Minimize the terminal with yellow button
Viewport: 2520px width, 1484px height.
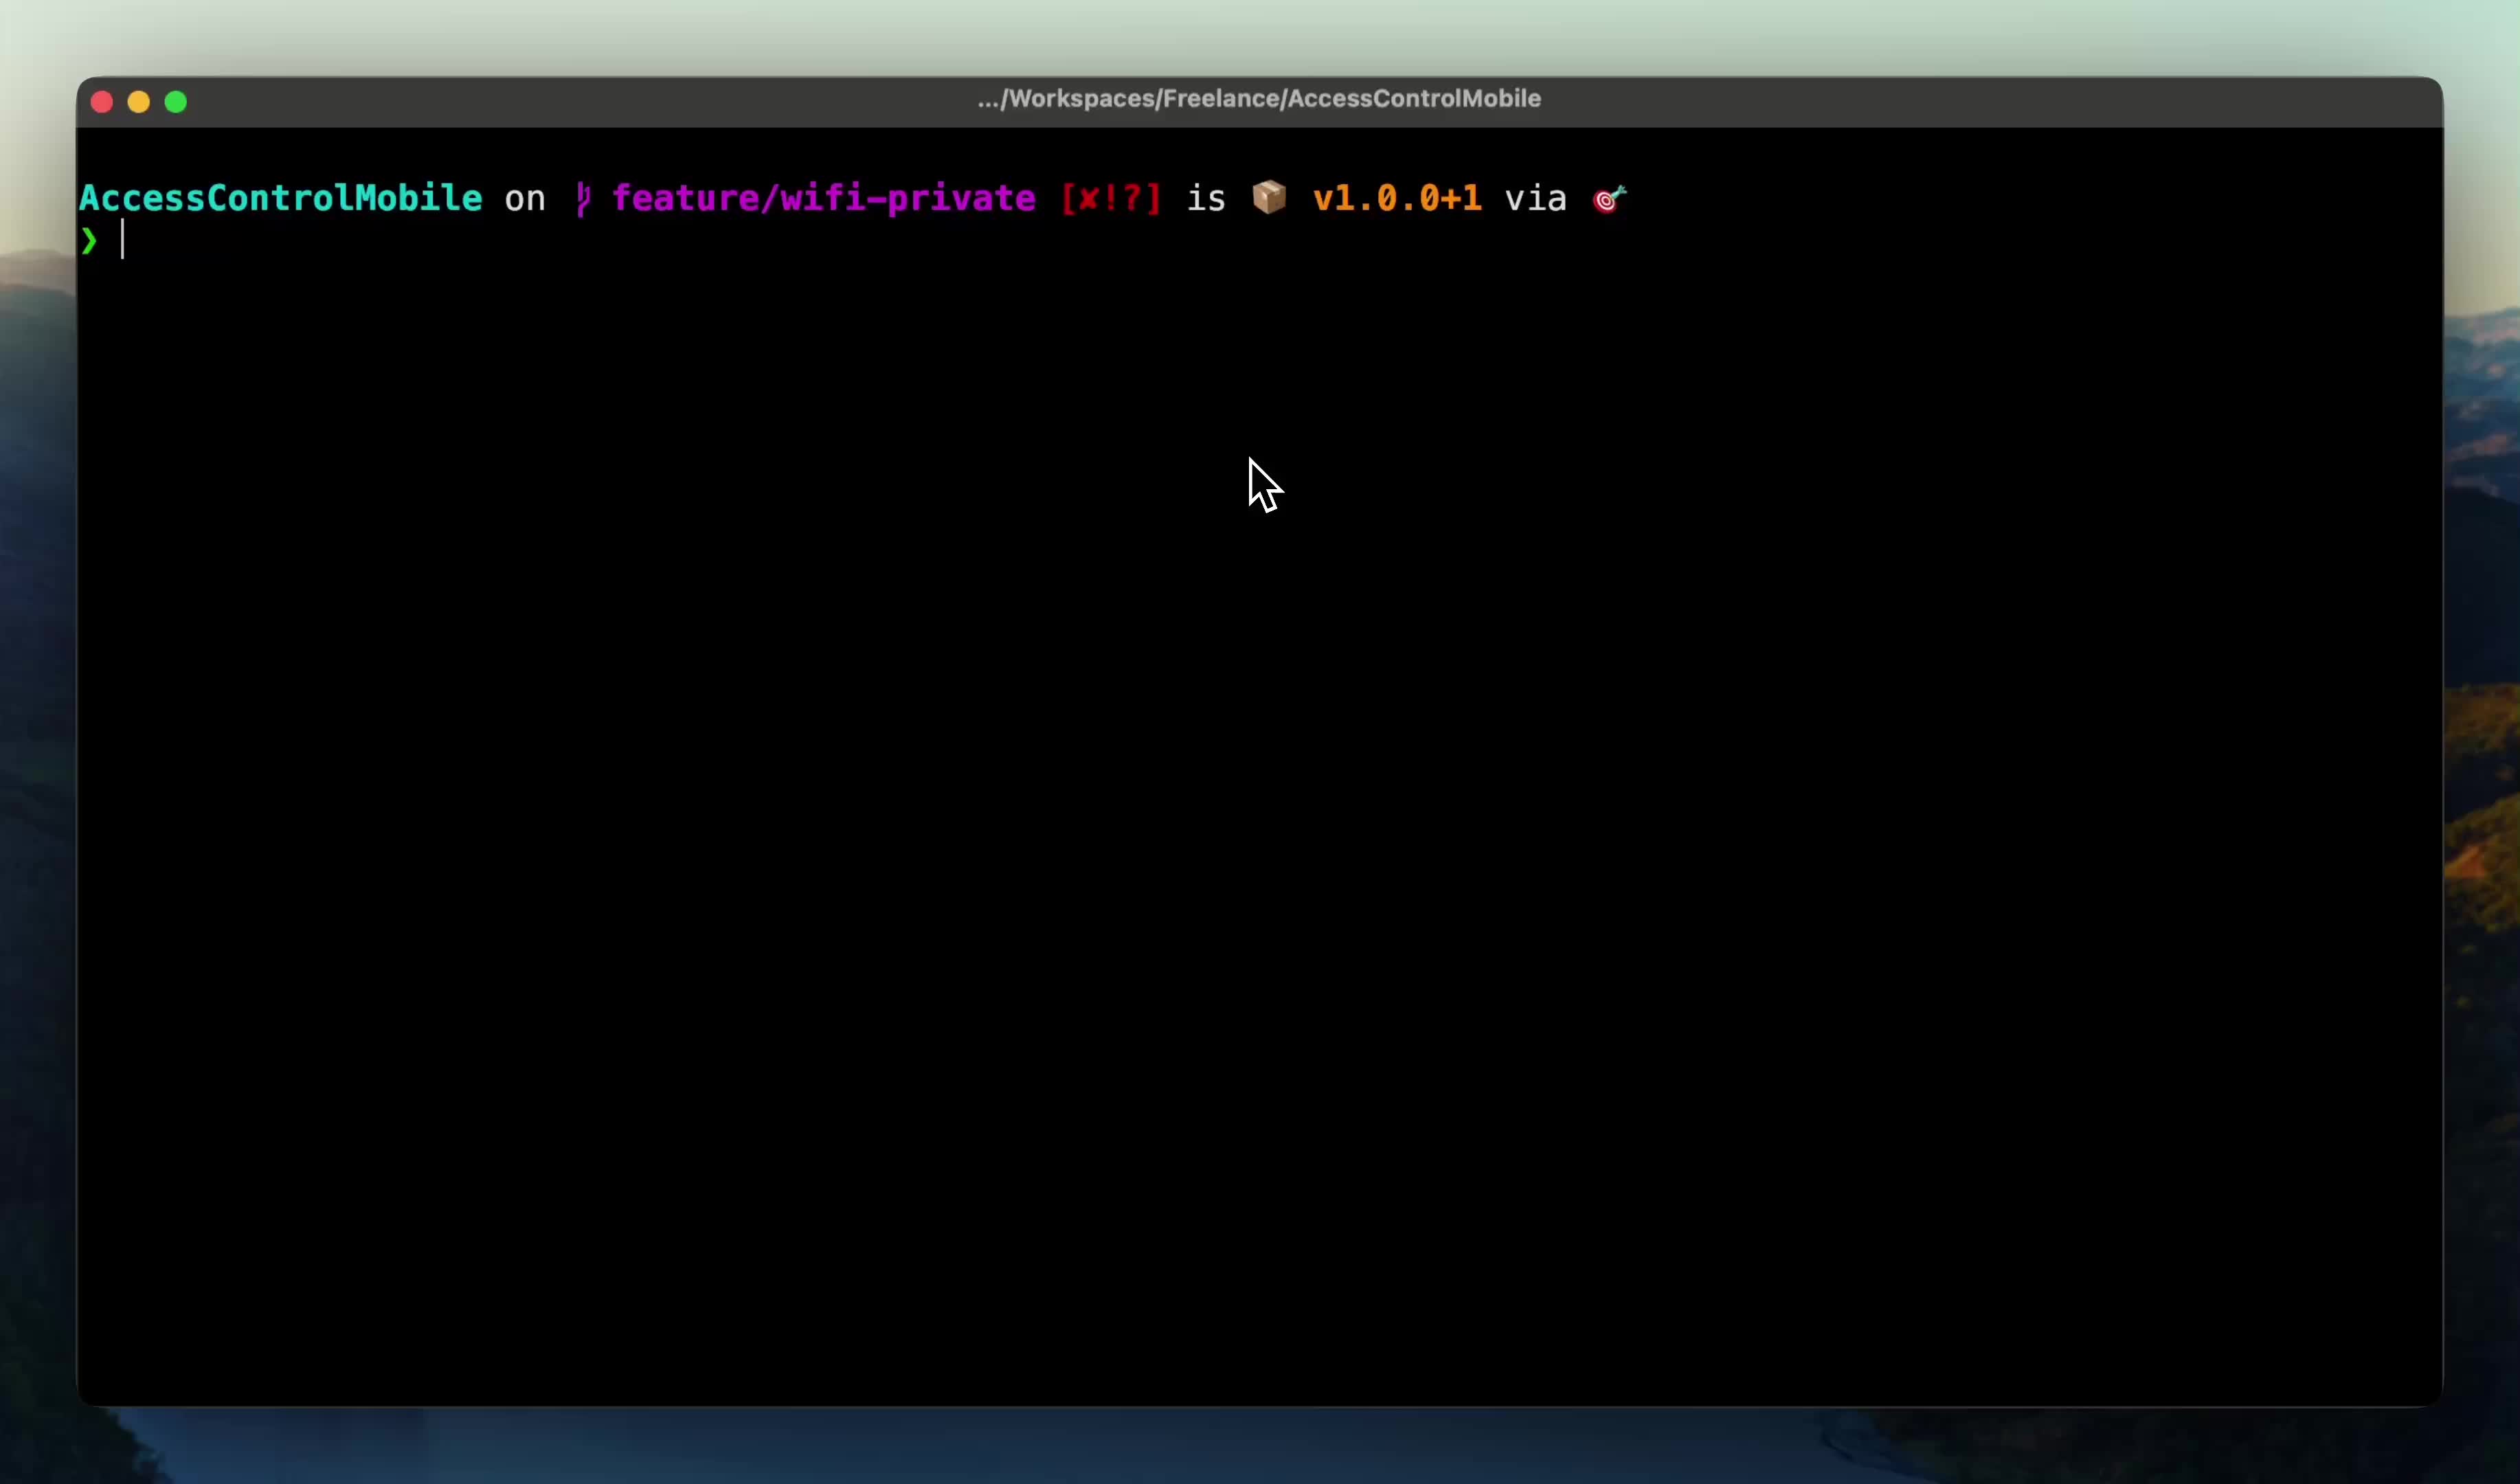click(x=139, y=102)
